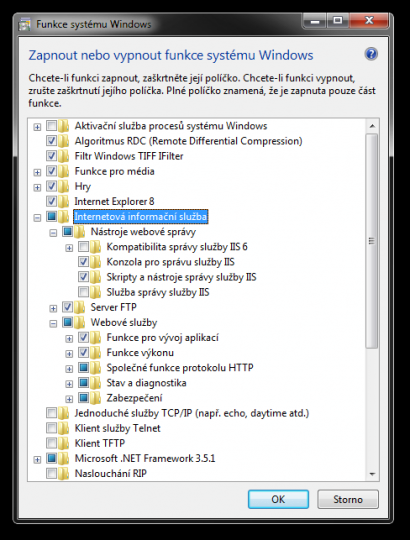Click folder icon next to Server FTP
Image resolution: width=410 pixels, height=540 pixels.
pos(80,307)
